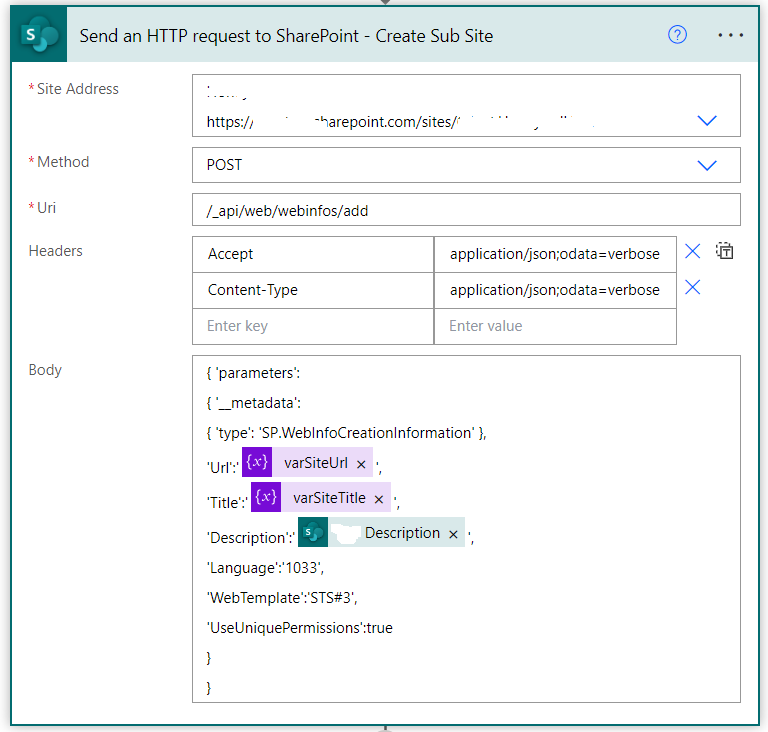Click the 'WebTemplate':'STS#3' body line

282,598
